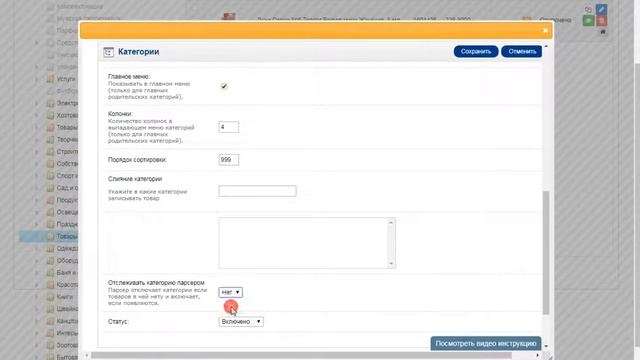Click the green square icon in background page

[588, 21]
